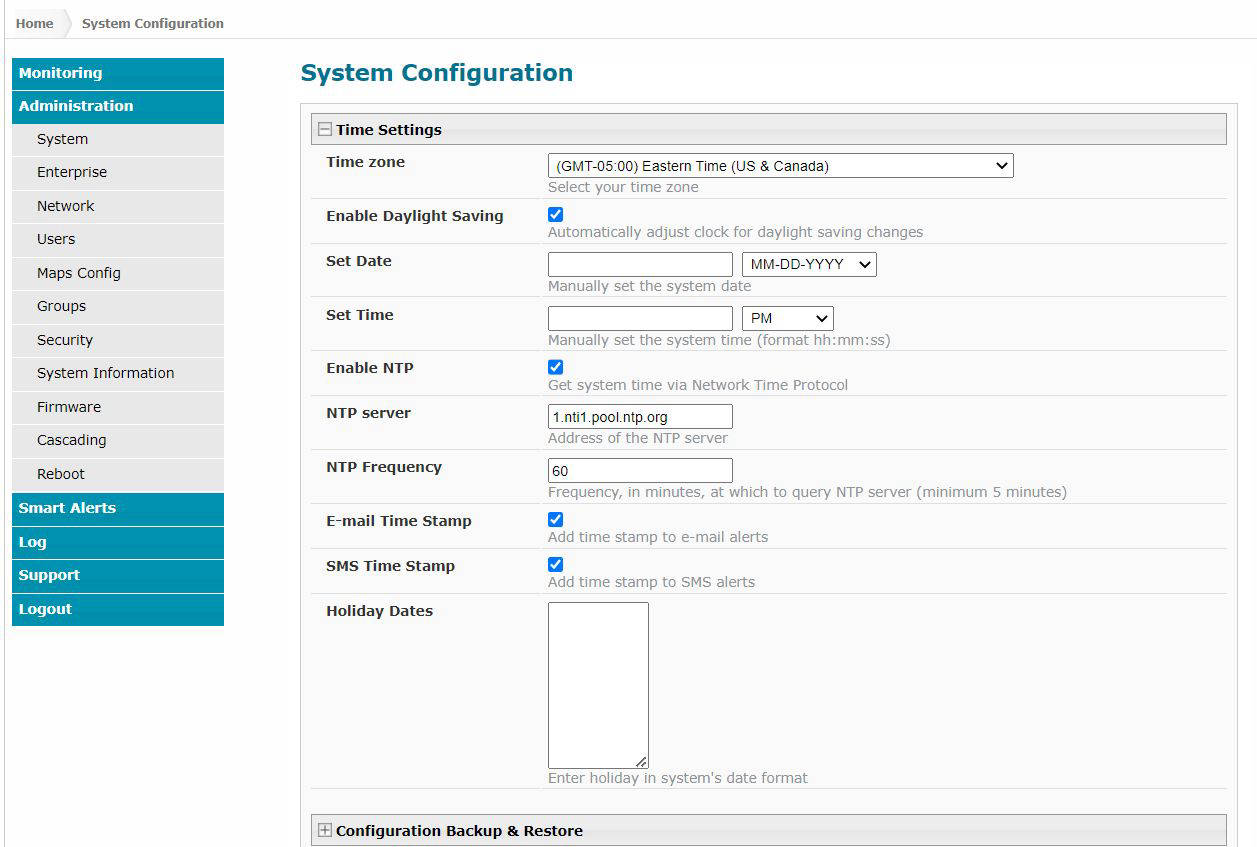Screen dimensions: 1257x847
Task: Select Users under Administration
Action: [118, 239]
